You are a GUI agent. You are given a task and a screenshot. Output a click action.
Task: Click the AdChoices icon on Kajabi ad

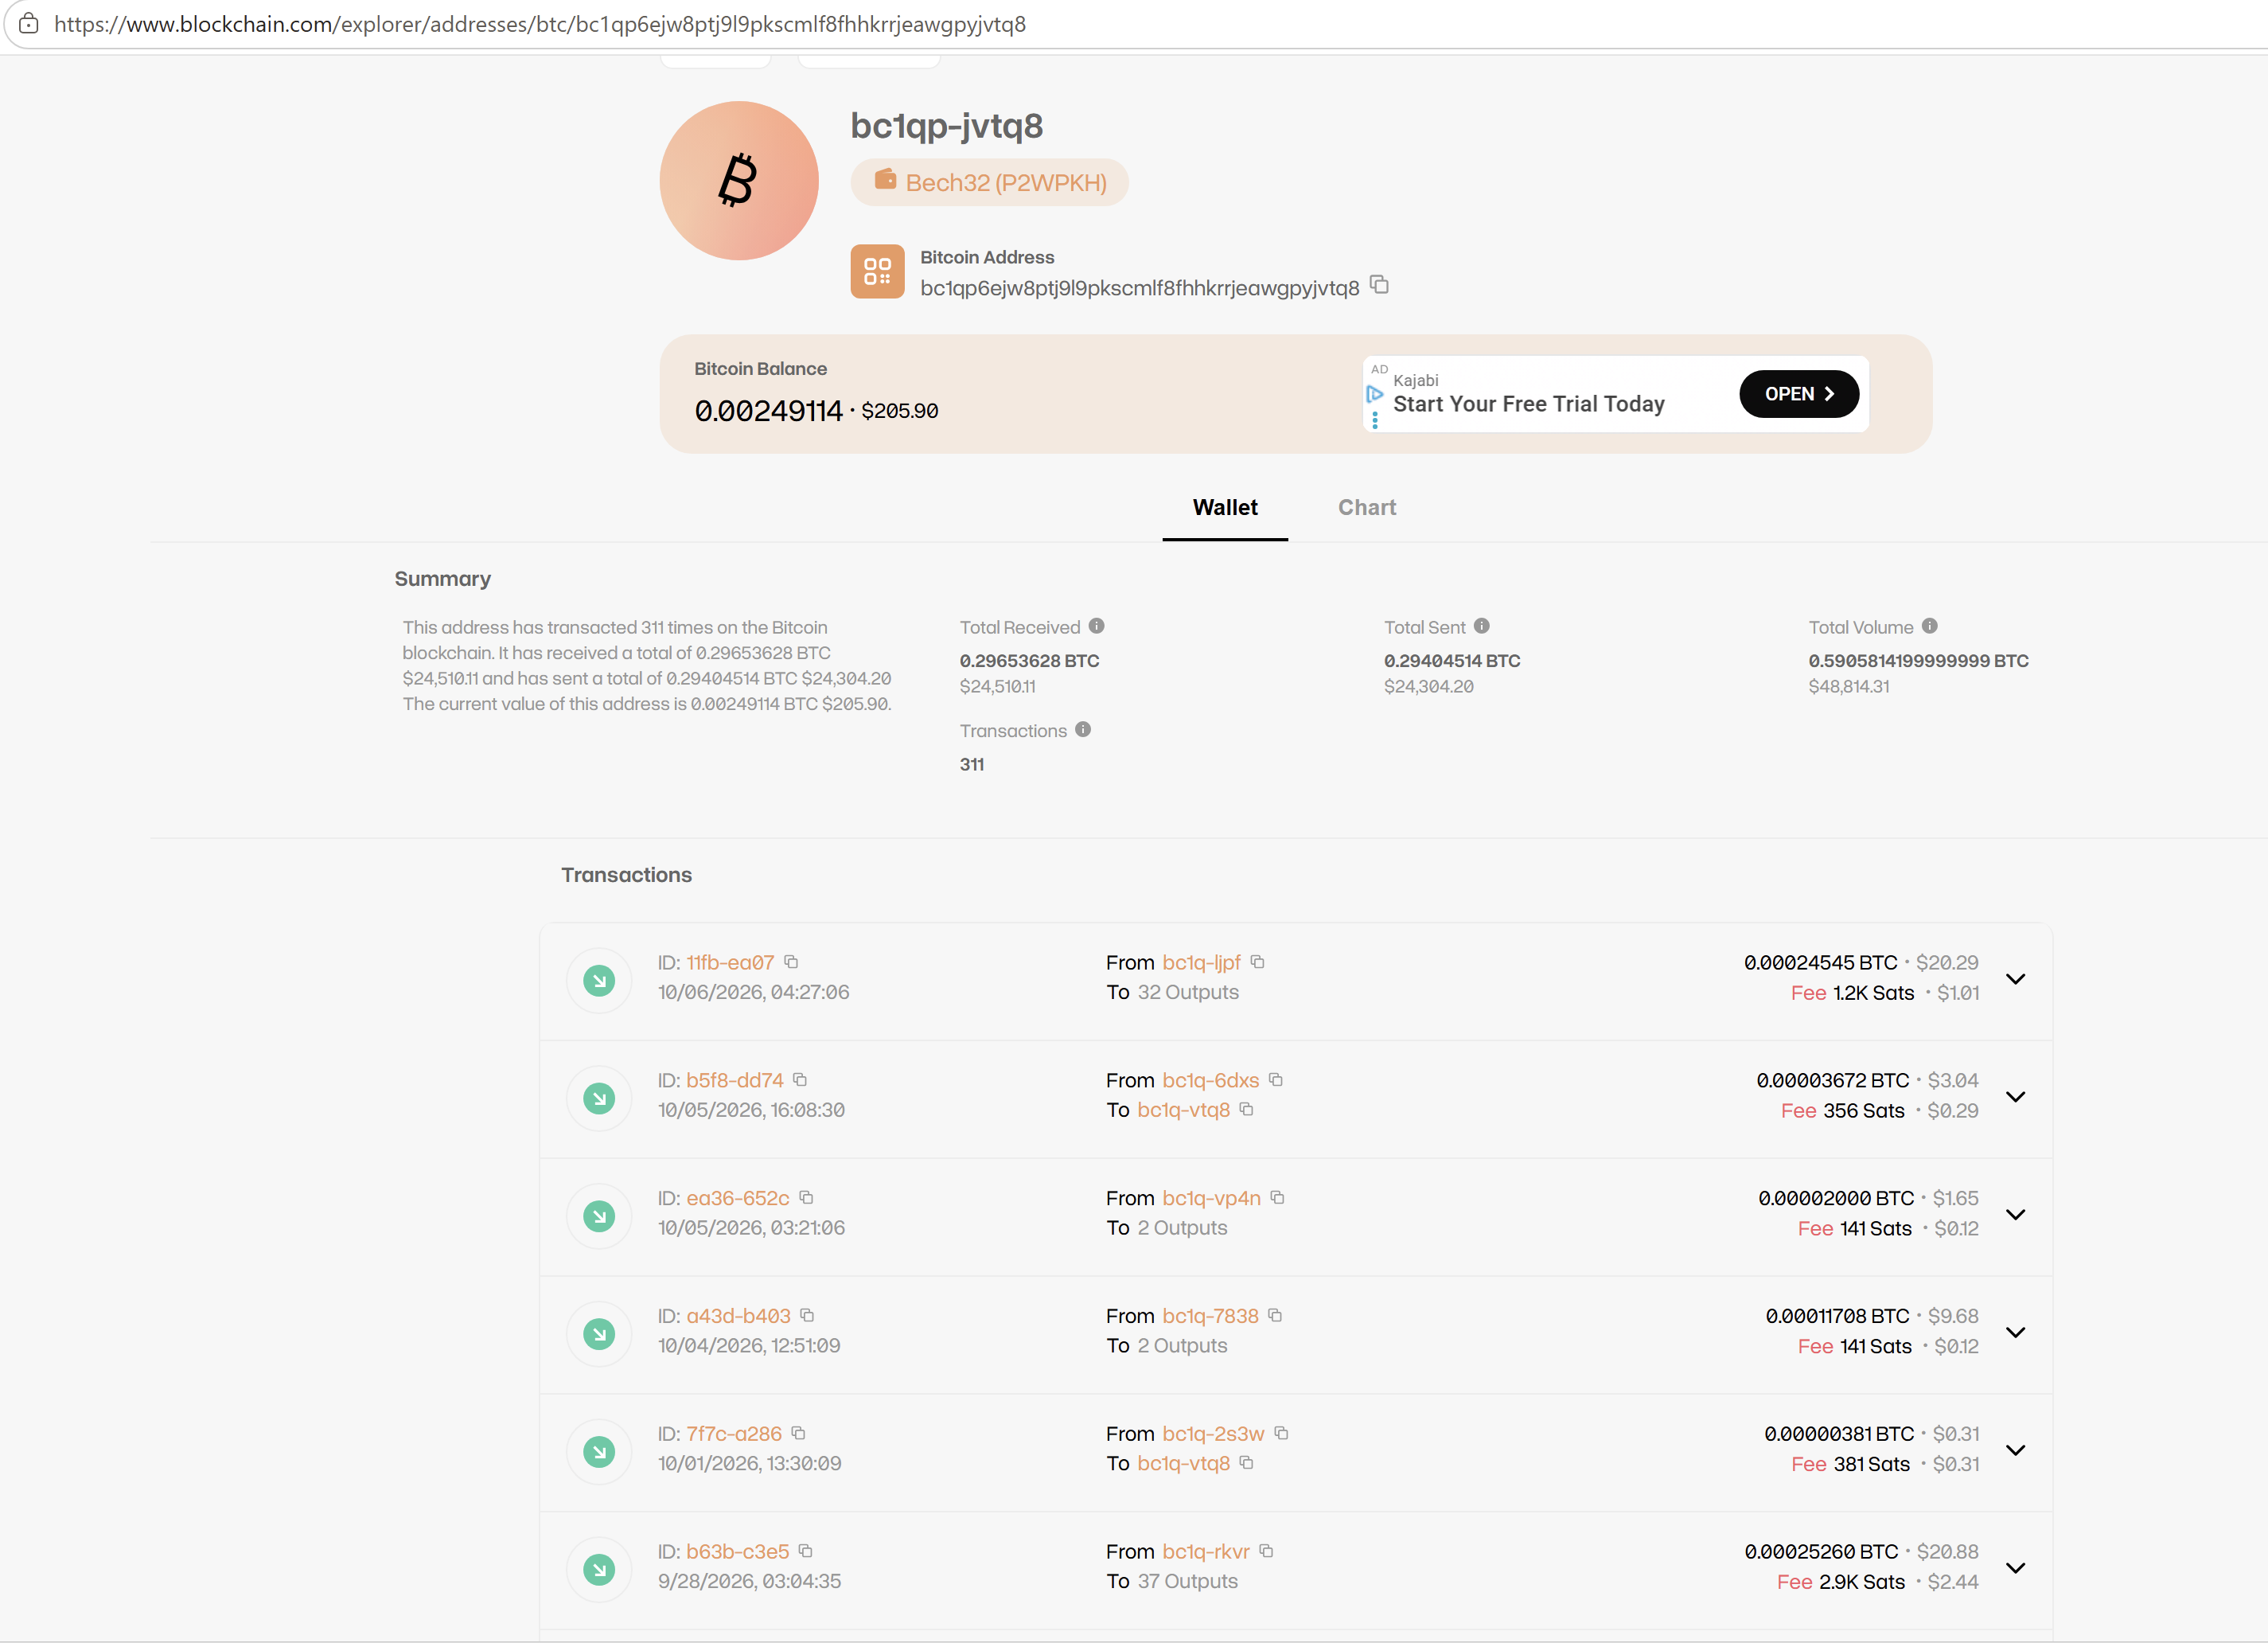pos(1375,394)
